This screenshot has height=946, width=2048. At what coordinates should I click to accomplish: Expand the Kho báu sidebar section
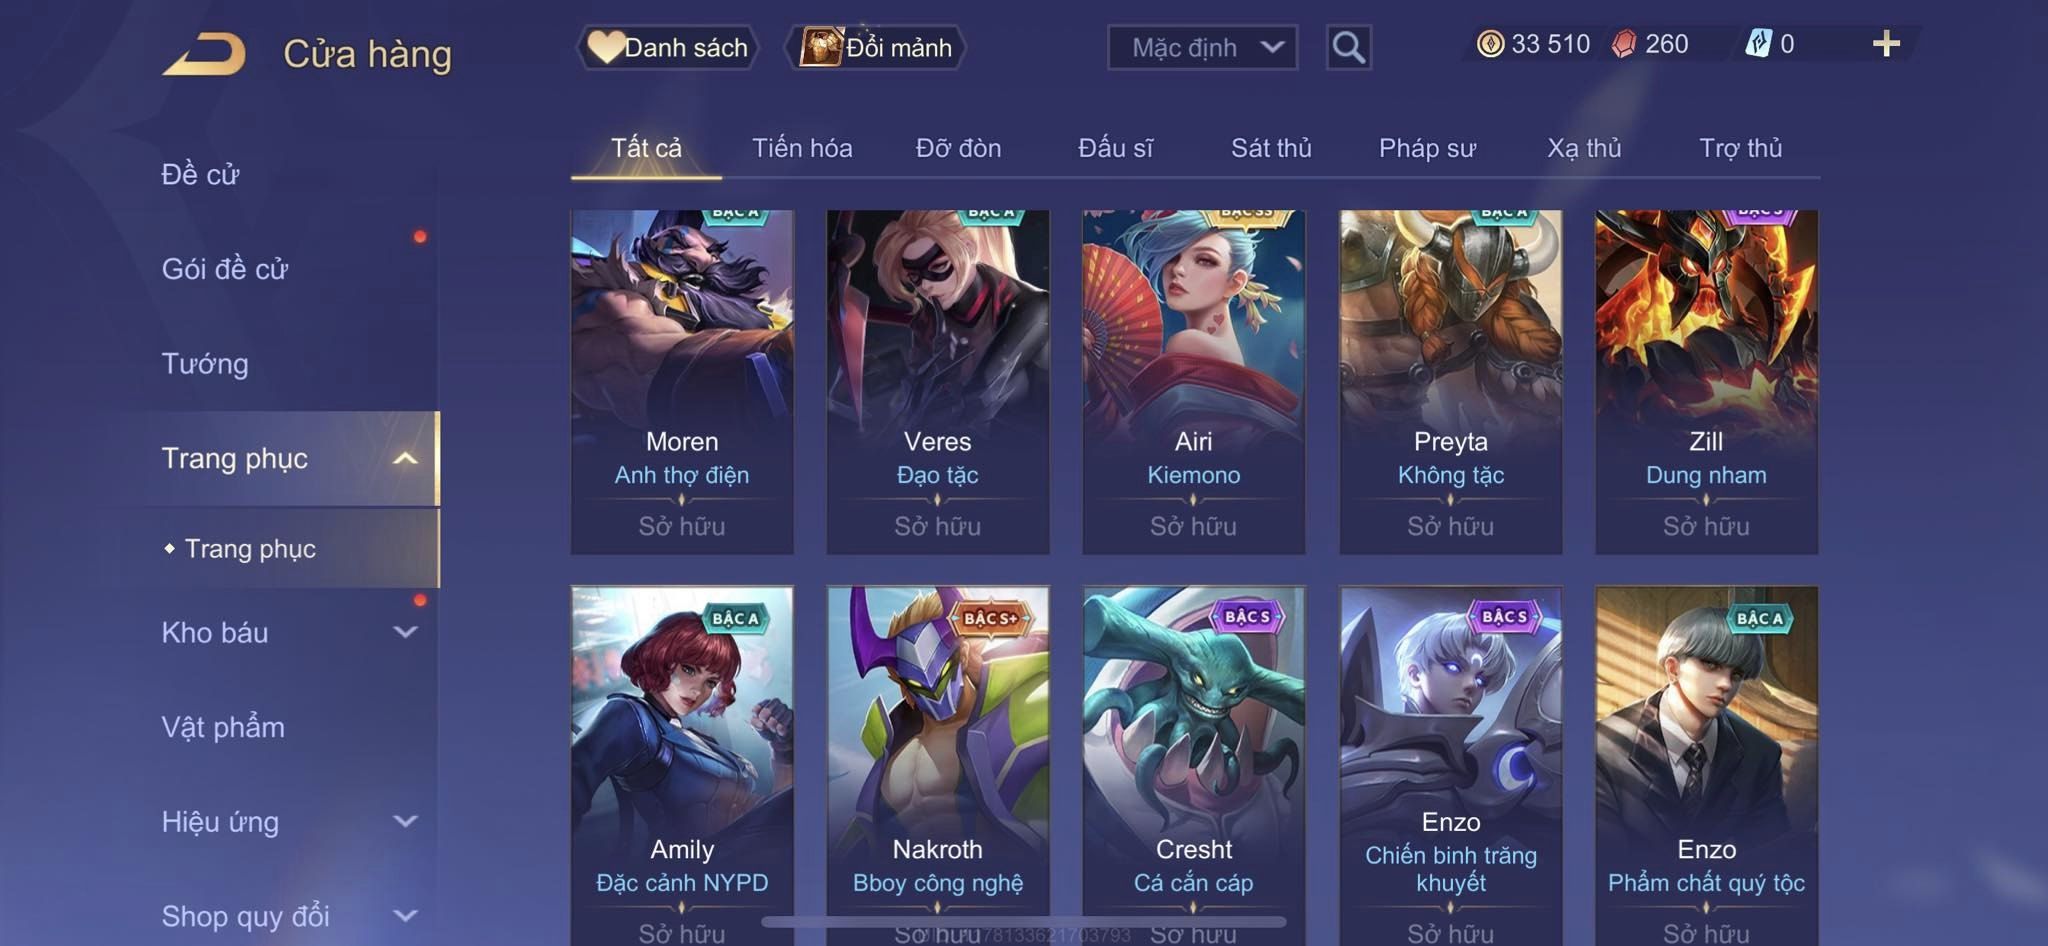[x=288, y=632]
